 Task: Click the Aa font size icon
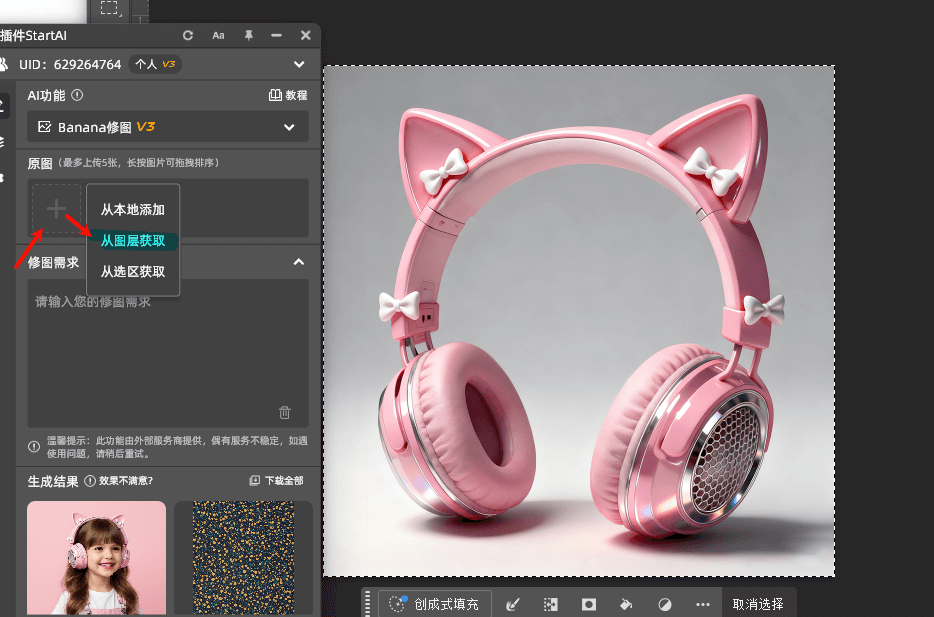(x=218, y=36)
